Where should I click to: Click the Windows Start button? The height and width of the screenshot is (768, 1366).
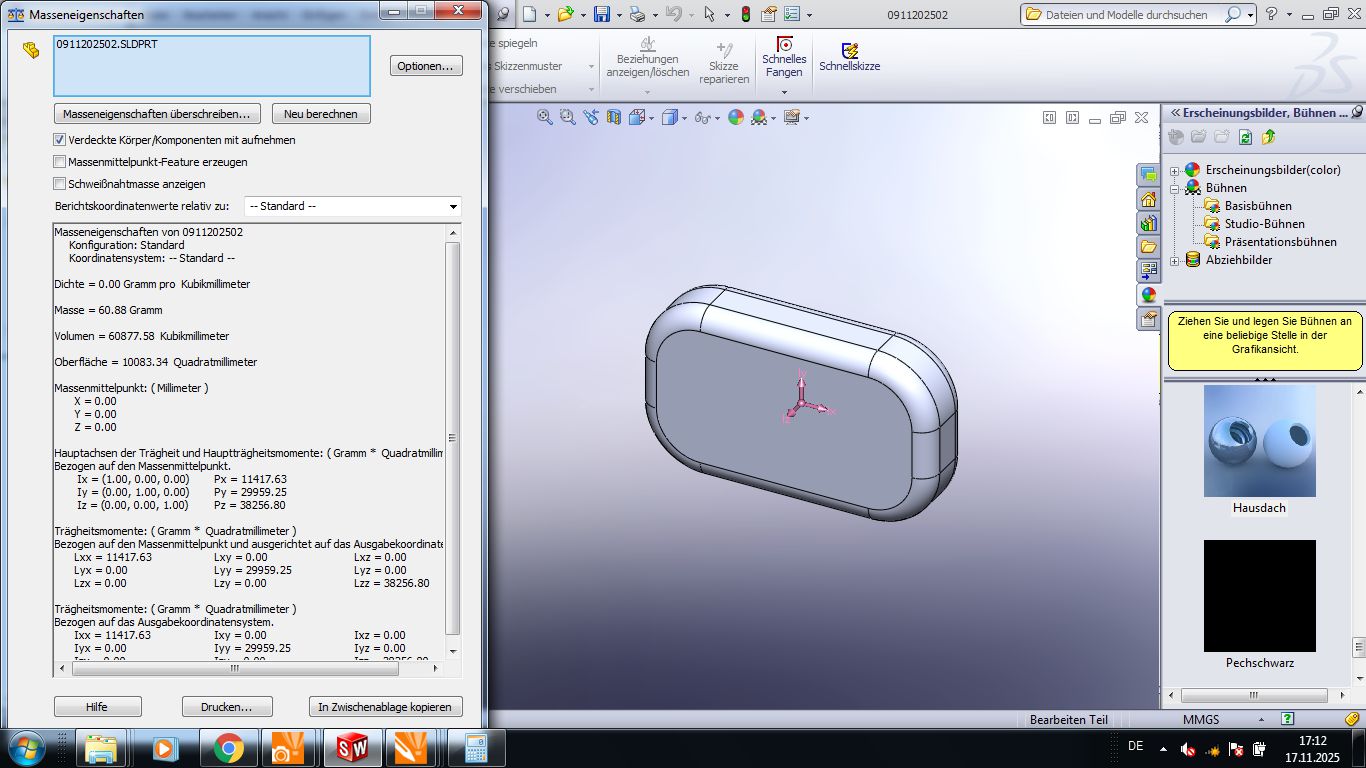click(x=25, y=748)
